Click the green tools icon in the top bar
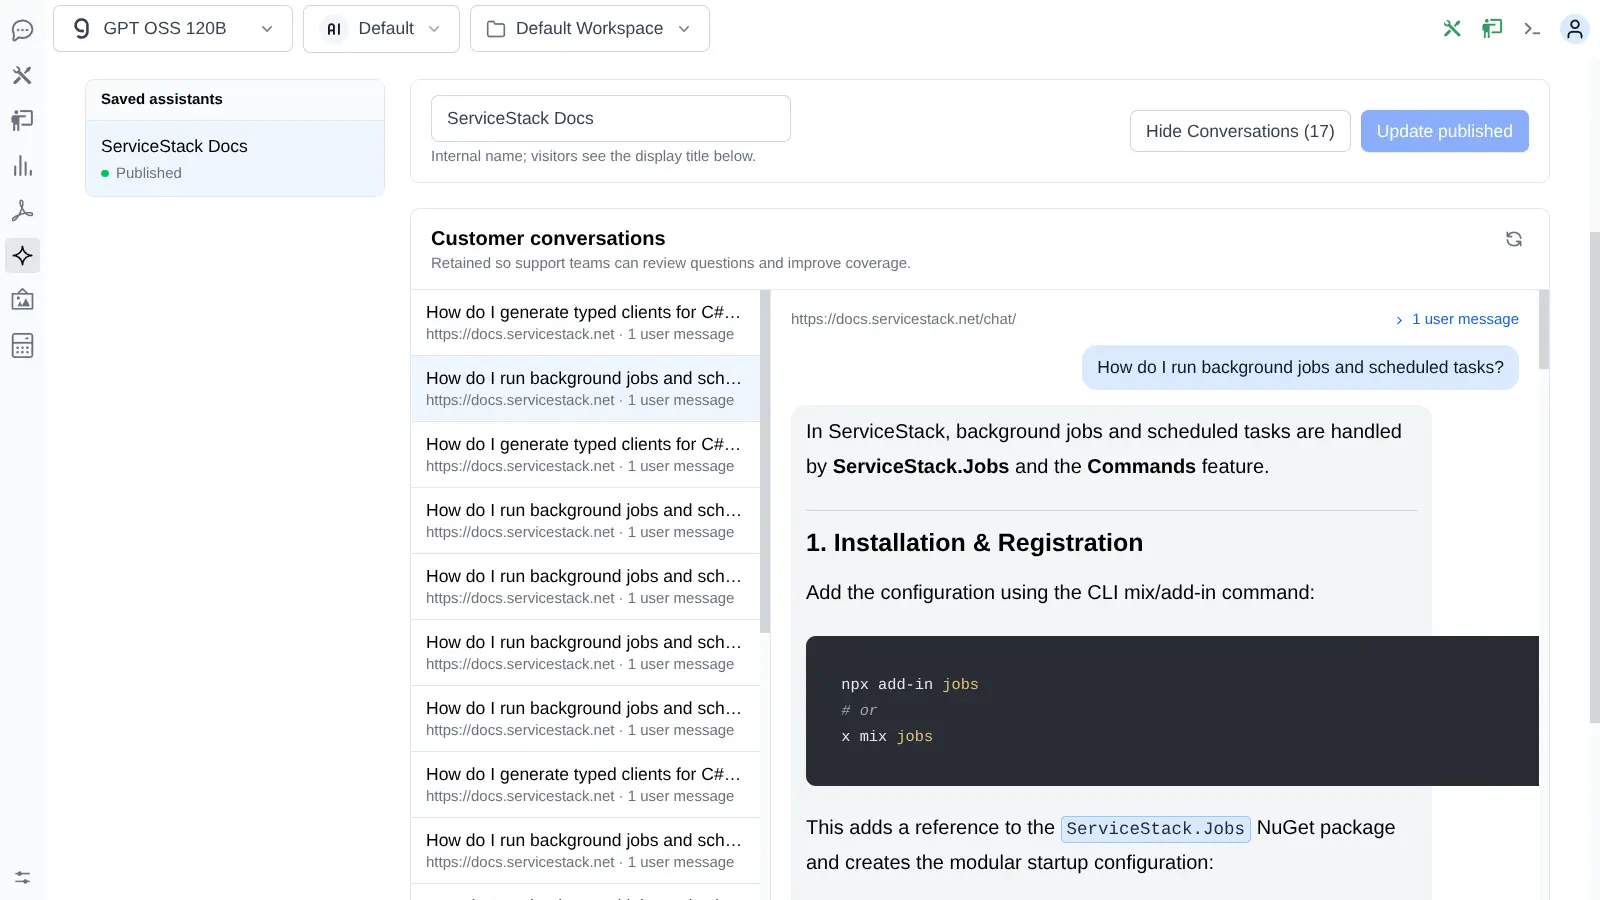The width and height of the screenshot is (1600, 900). [1452, 29]
